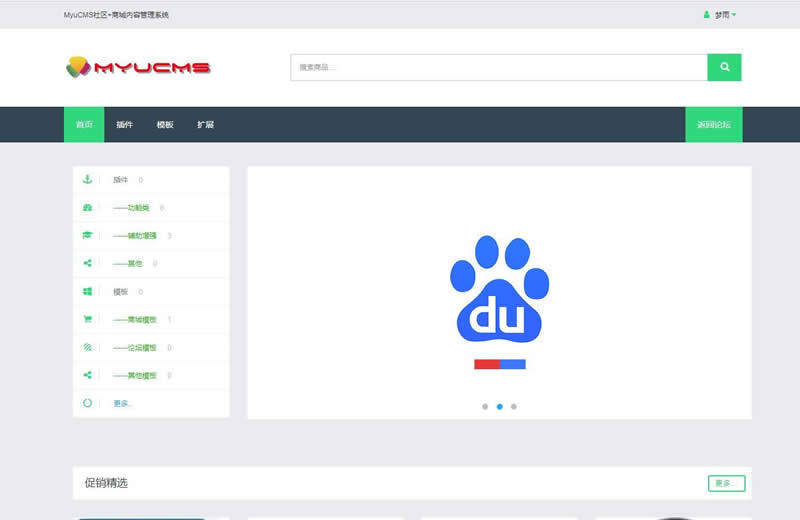Screen dimensions: 800x520
Task: Click the share icon beside 其他模板
Action: click(87, 375)
